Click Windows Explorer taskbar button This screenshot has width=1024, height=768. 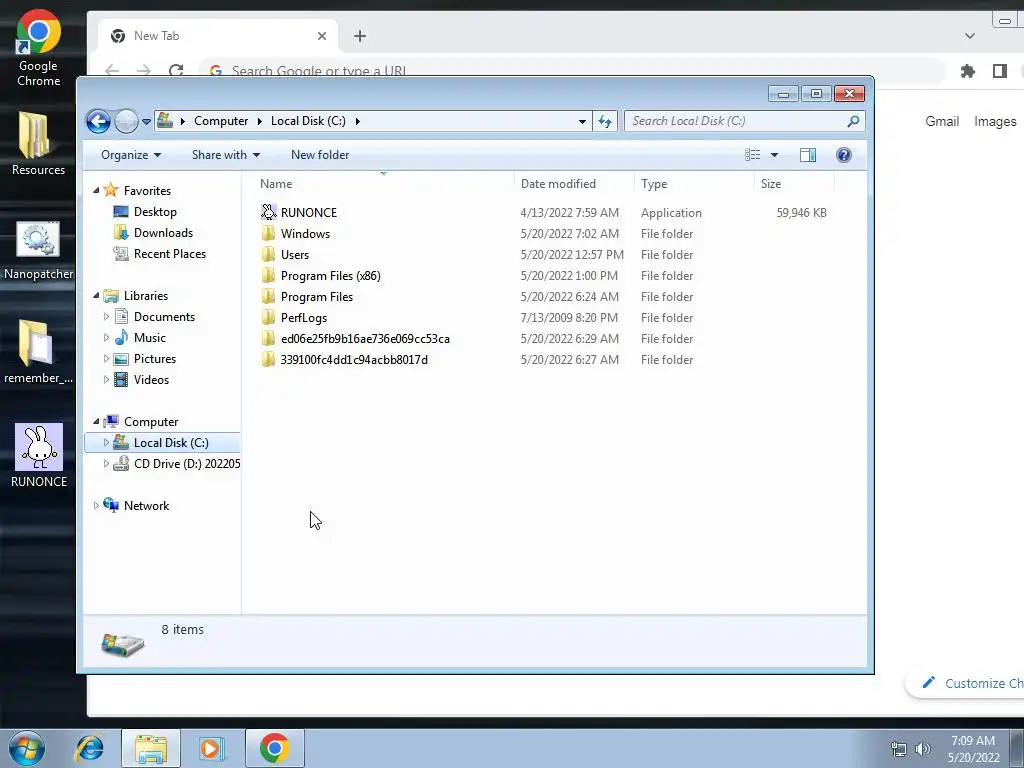151,748
